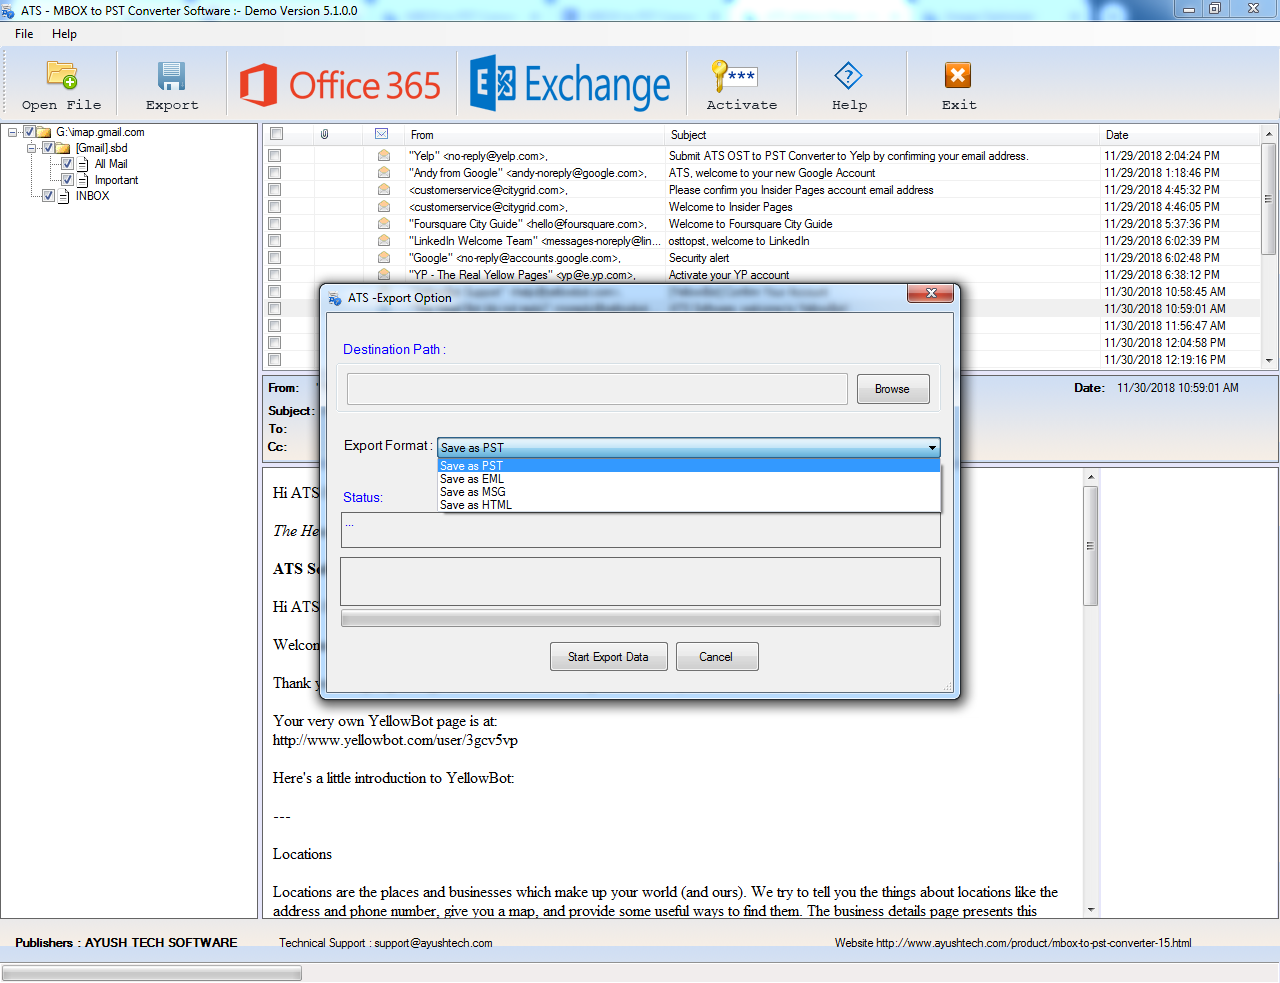Click the Export floppy disk icon
This screenshot has width=1280, height=983.
[x=172, y=76]
